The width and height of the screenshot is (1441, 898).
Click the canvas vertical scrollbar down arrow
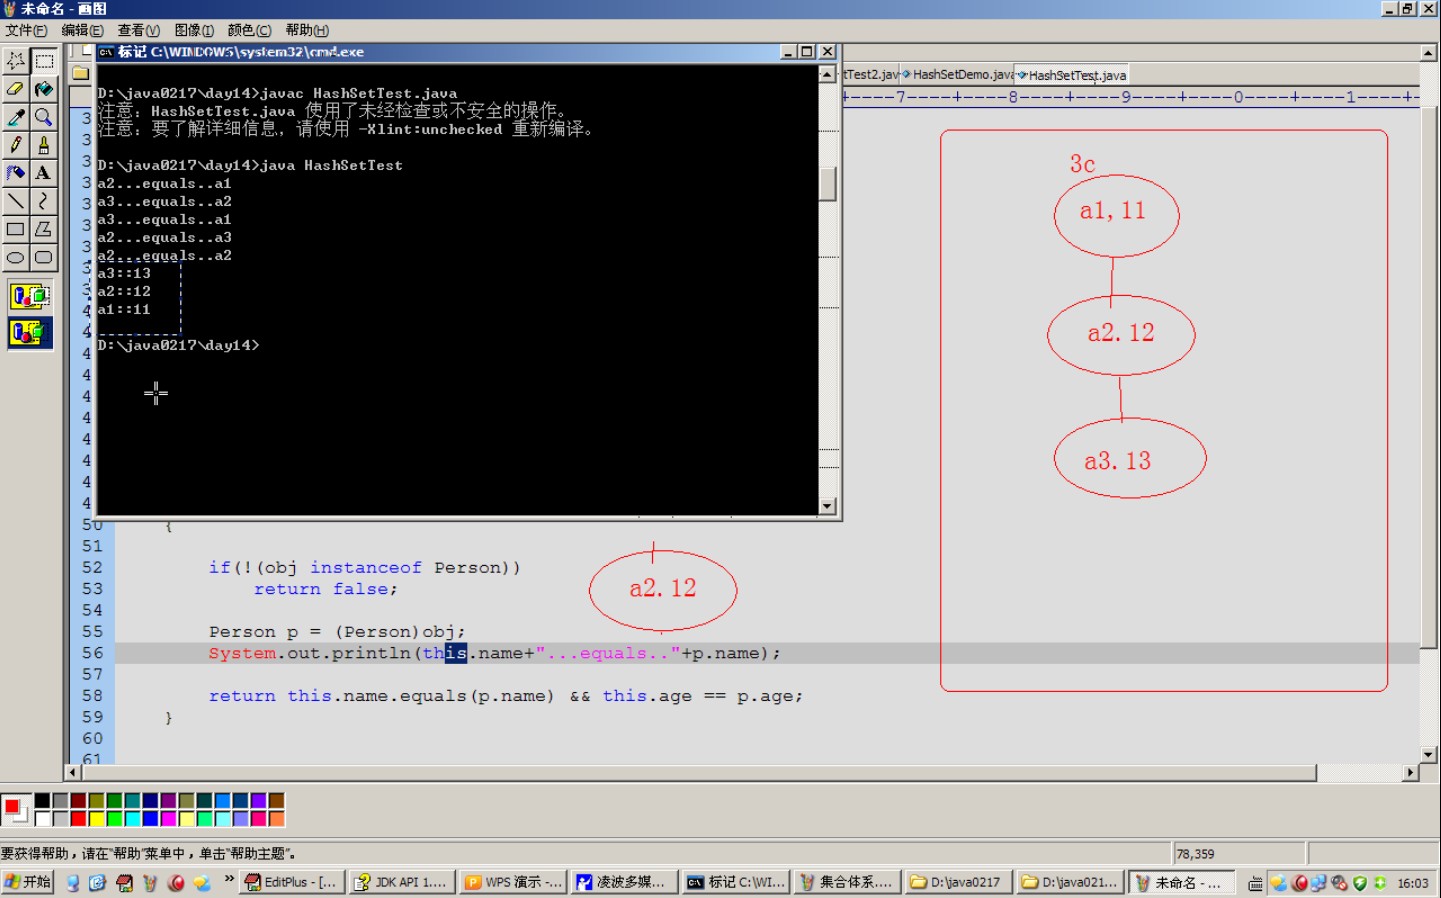tap(1429, 755)
